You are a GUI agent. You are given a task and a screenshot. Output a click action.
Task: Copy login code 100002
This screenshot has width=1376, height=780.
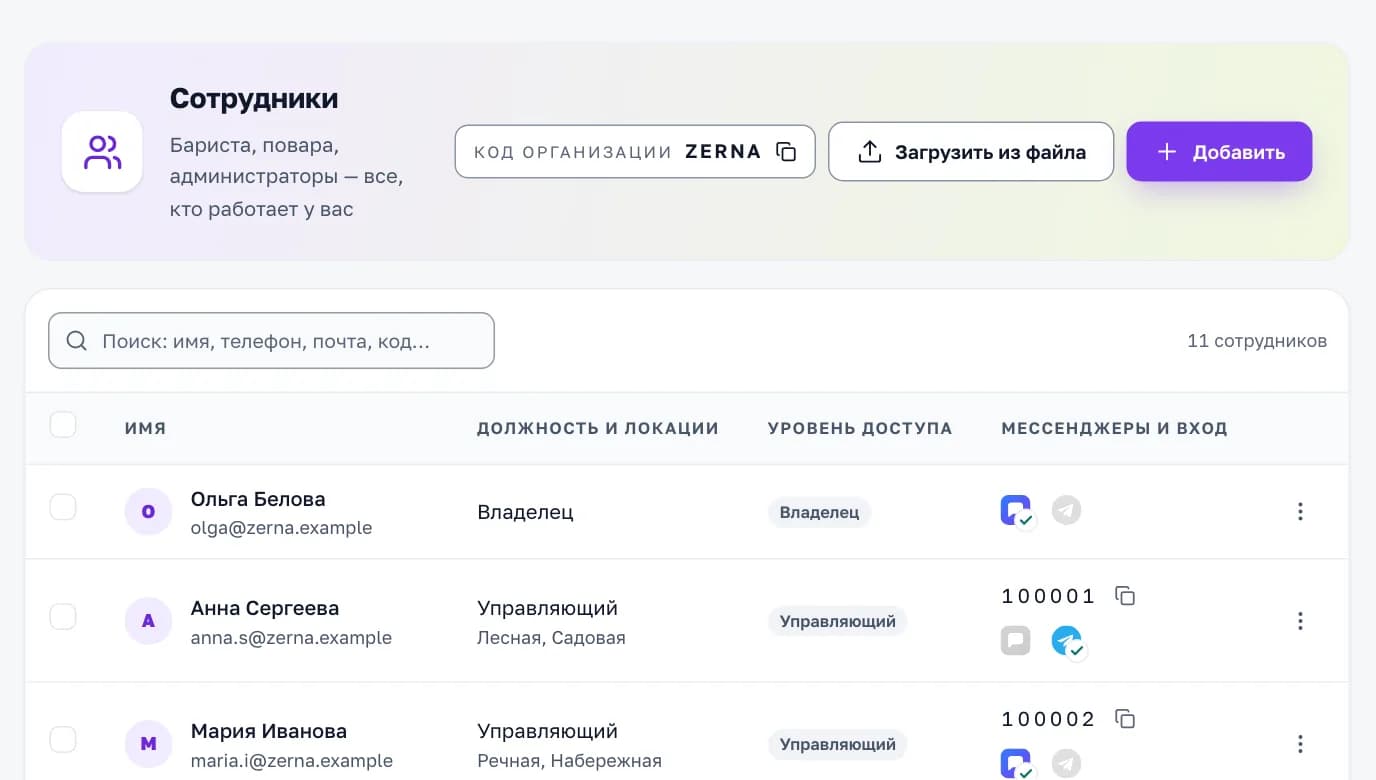pyautogui.click(x=1125, y=719)
